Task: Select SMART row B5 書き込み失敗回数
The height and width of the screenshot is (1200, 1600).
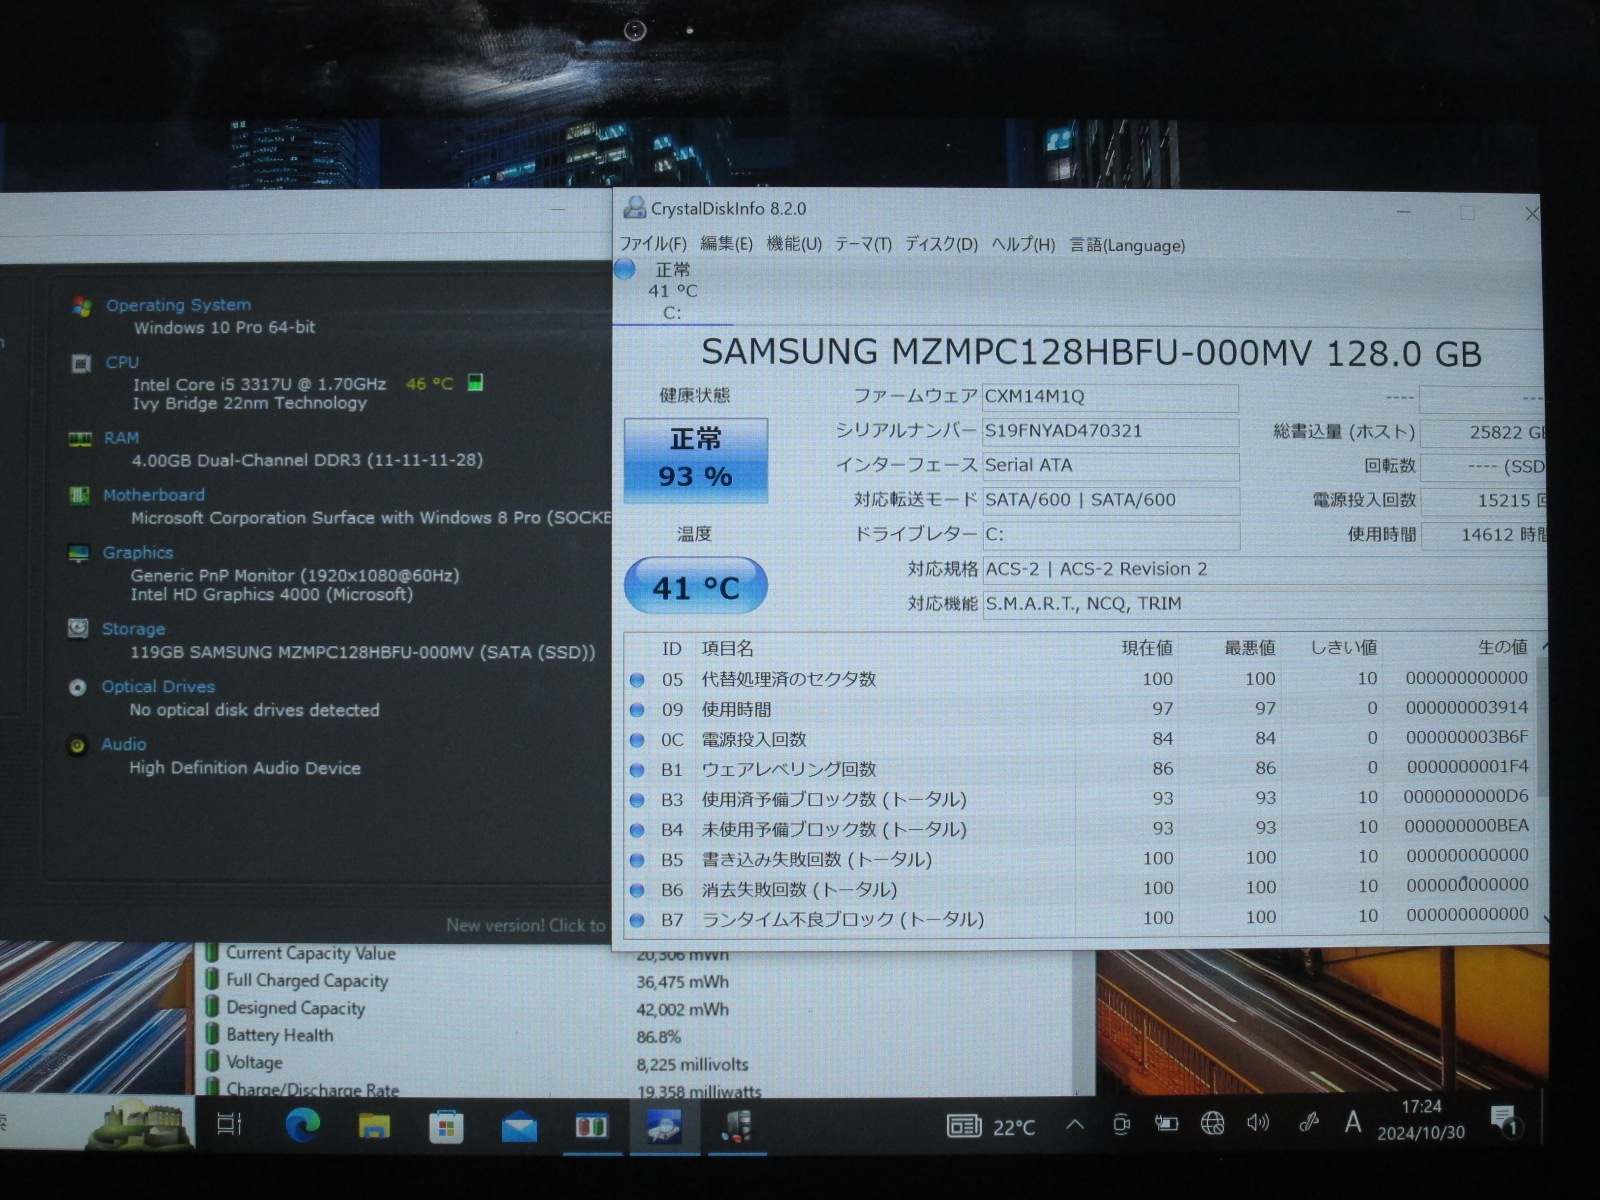Action: (x=1080, y=858)
